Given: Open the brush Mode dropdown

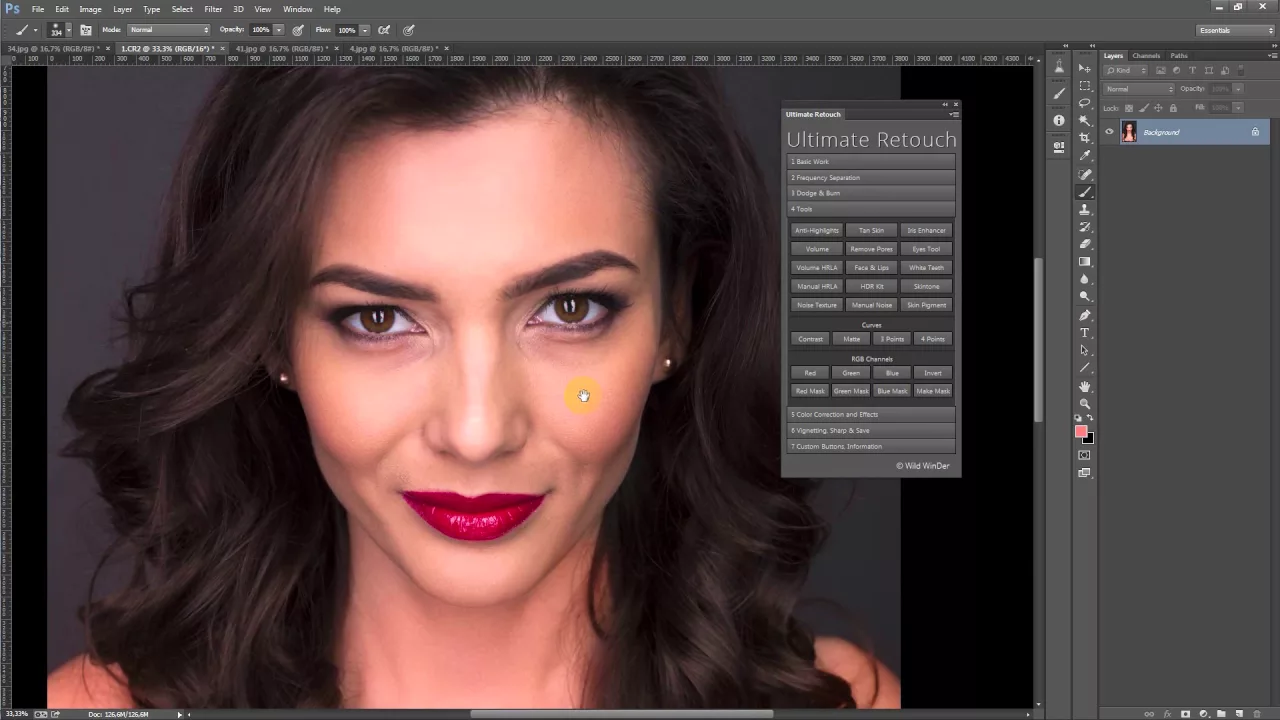Looking at the screenshot, I should 168,30.
